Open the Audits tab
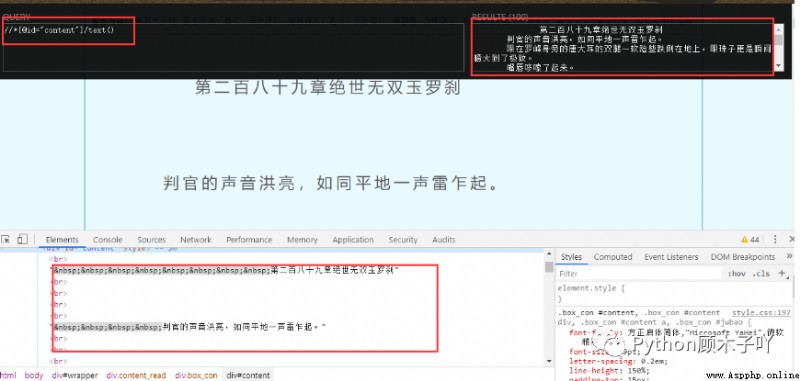Image resolution: width=800 pixels, height=381 pixels. click(443, 239)
